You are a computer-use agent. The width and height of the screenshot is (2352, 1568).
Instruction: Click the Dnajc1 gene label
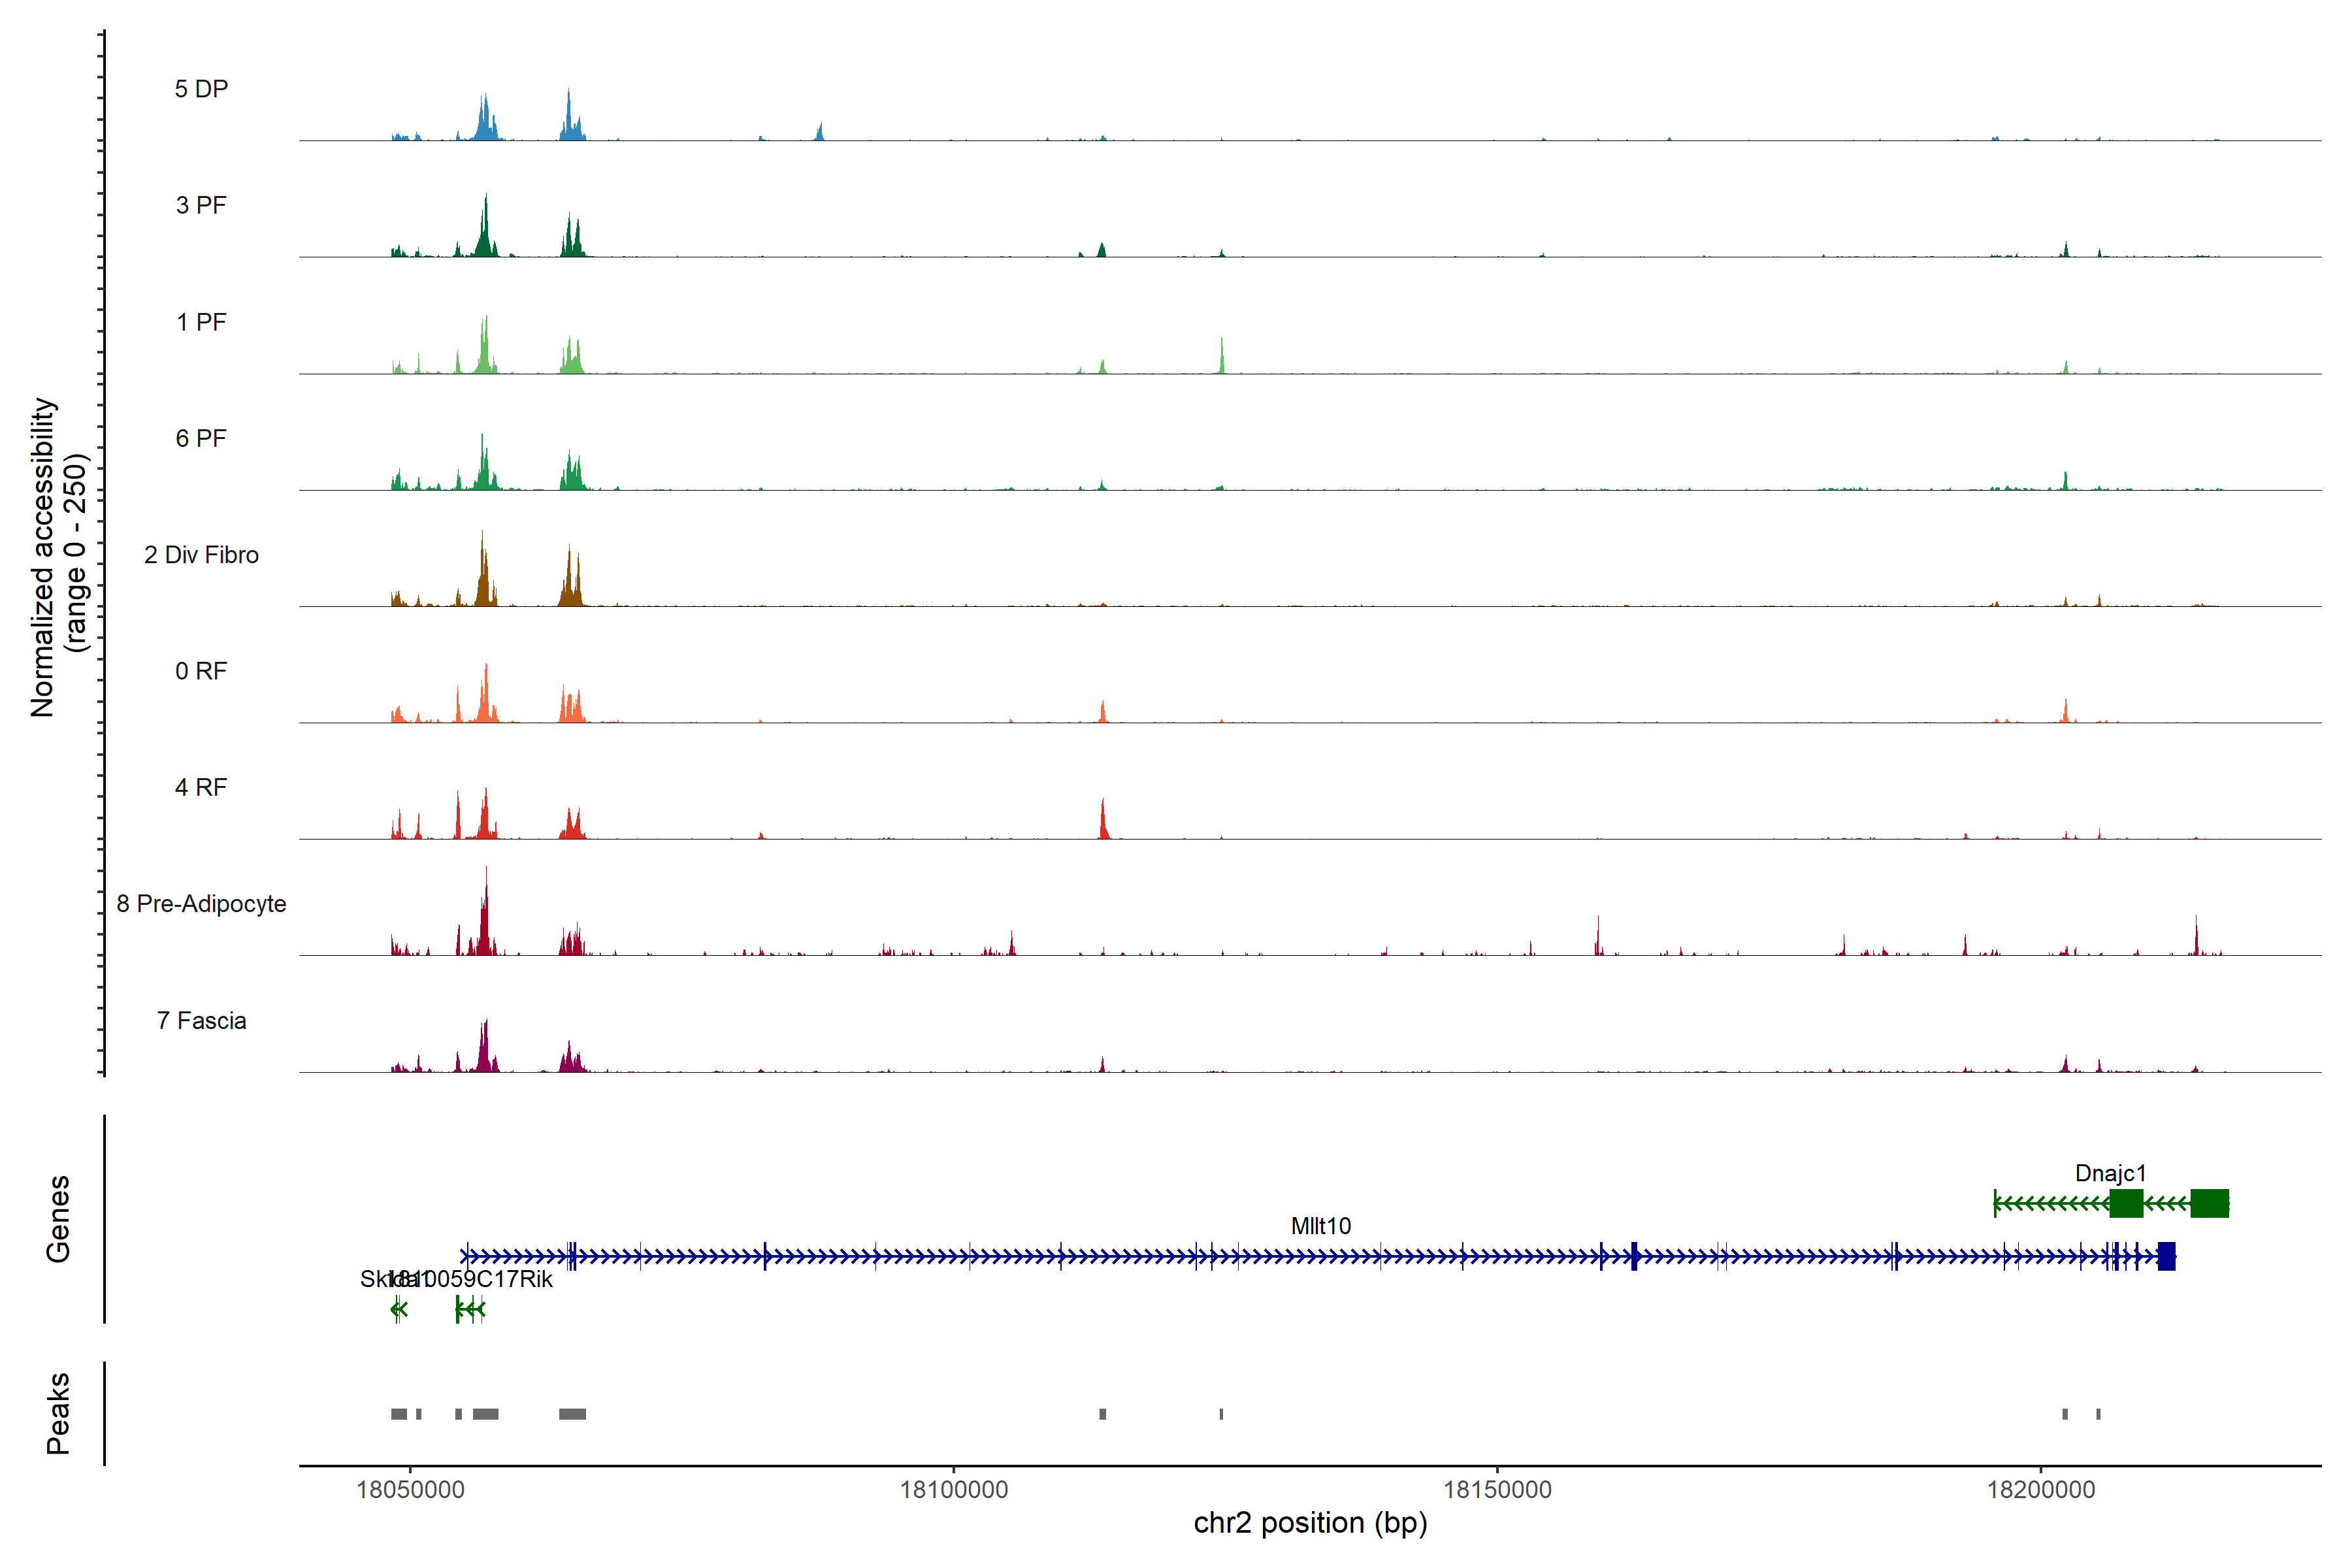pyautogui.click(x=2110, y=1173)
